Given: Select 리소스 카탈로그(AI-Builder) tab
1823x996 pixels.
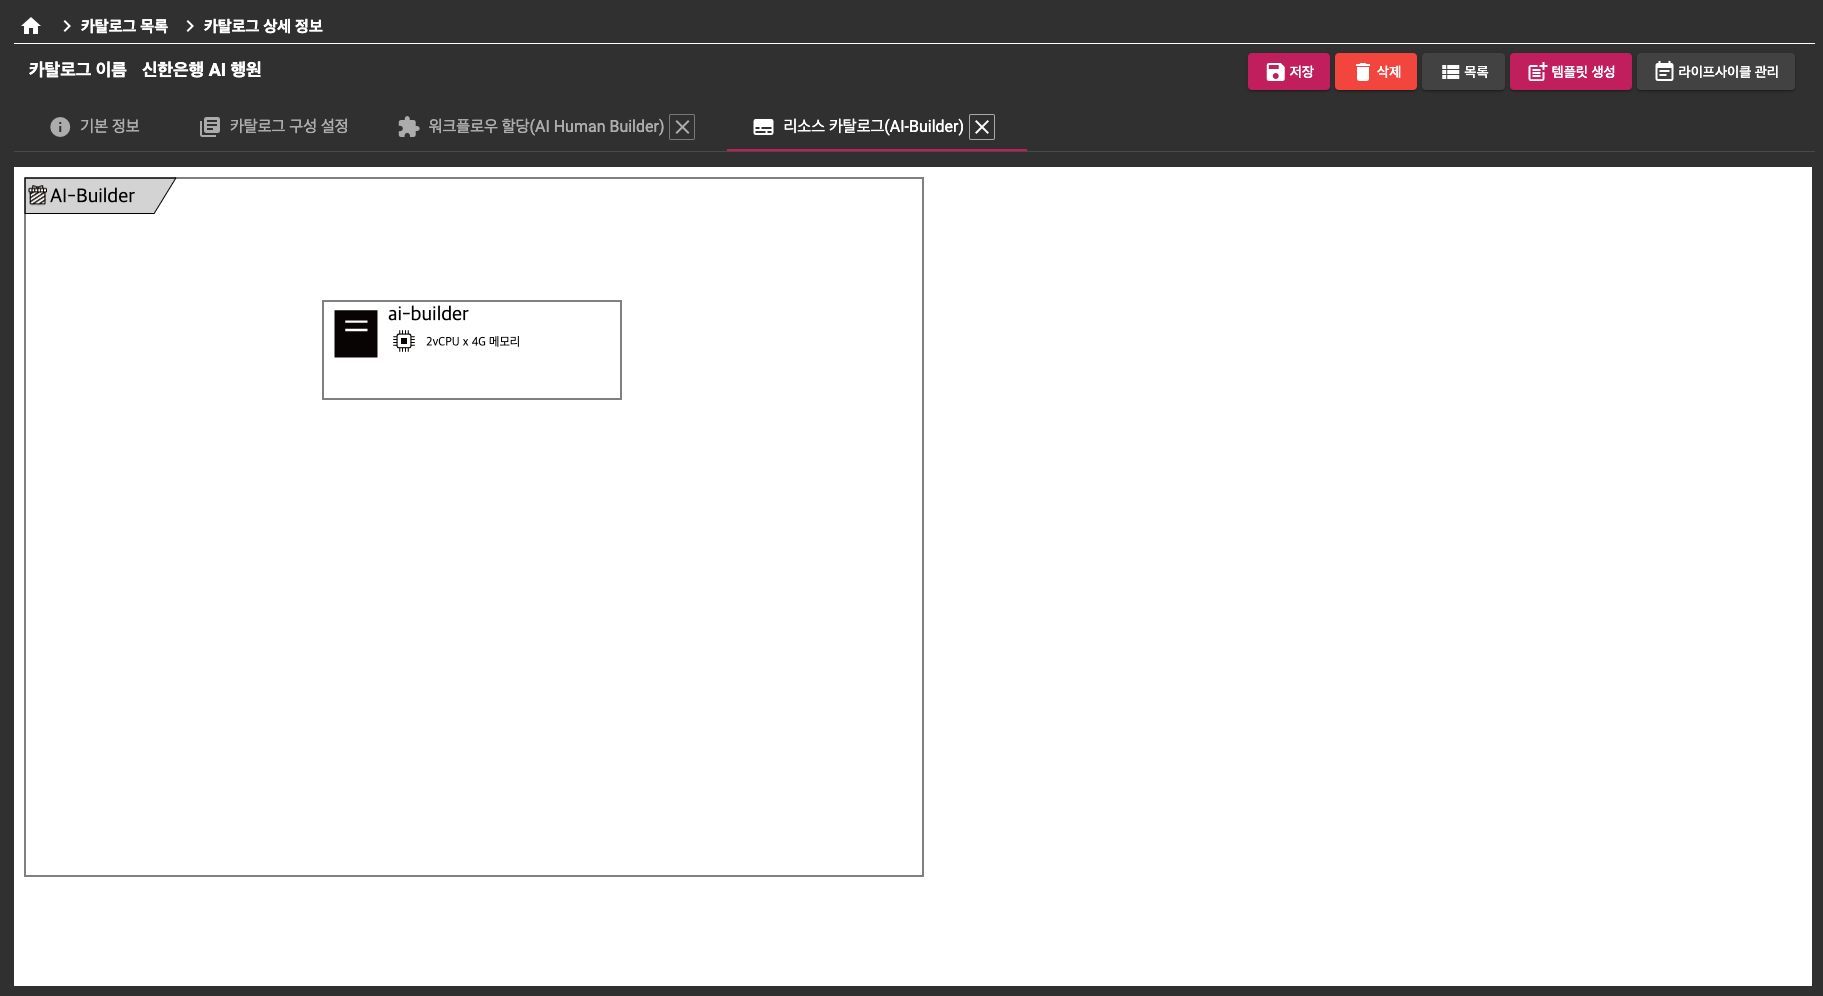Looking at the screenshot, I should [x=860, y=127].
